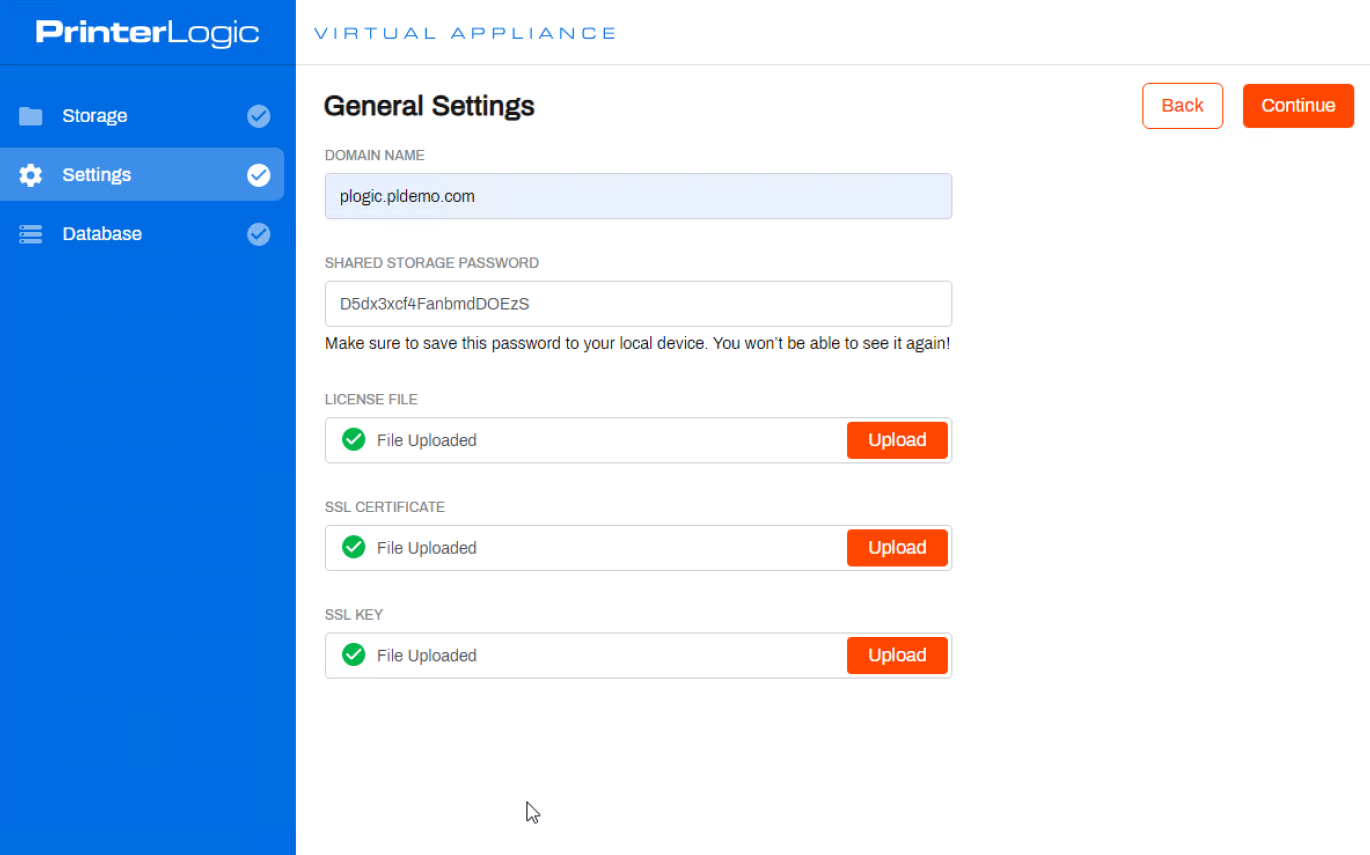Upload a new license file
This screenshot has width=1370, height=855.
(896, 439)
